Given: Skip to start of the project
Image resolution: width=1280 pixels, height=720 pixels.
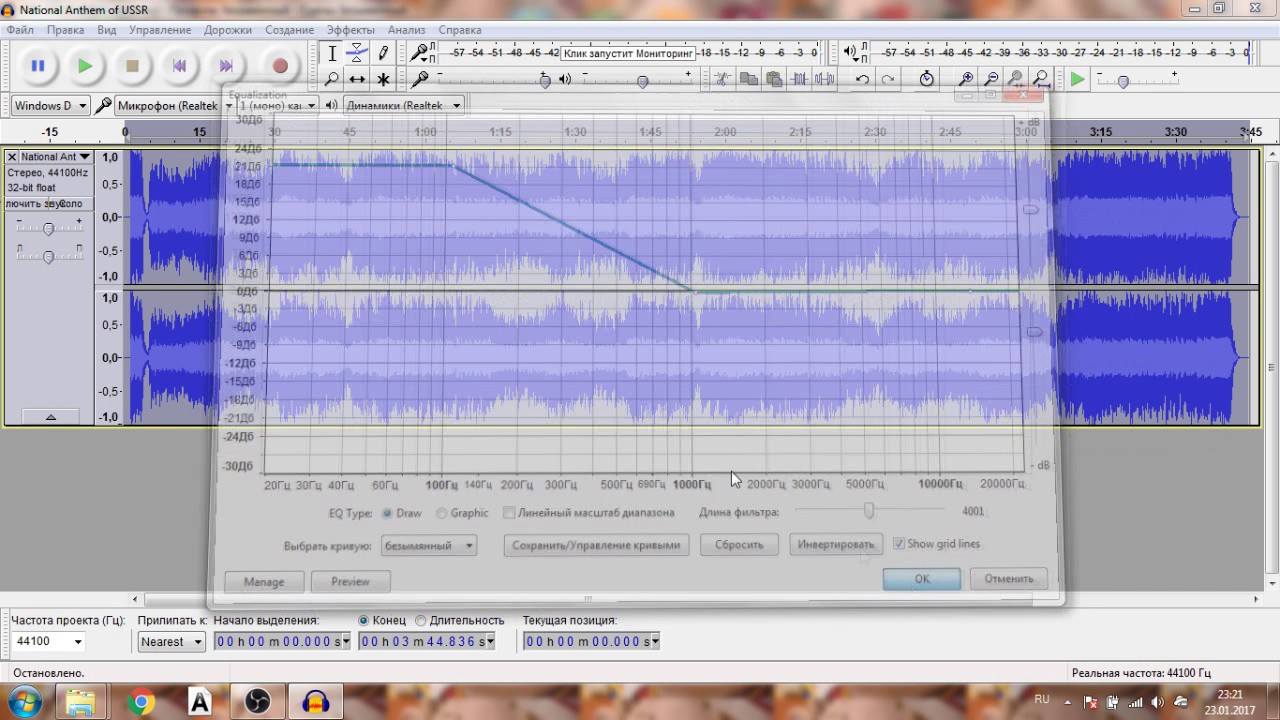Looking at the screenshot, I should point(179,66).
